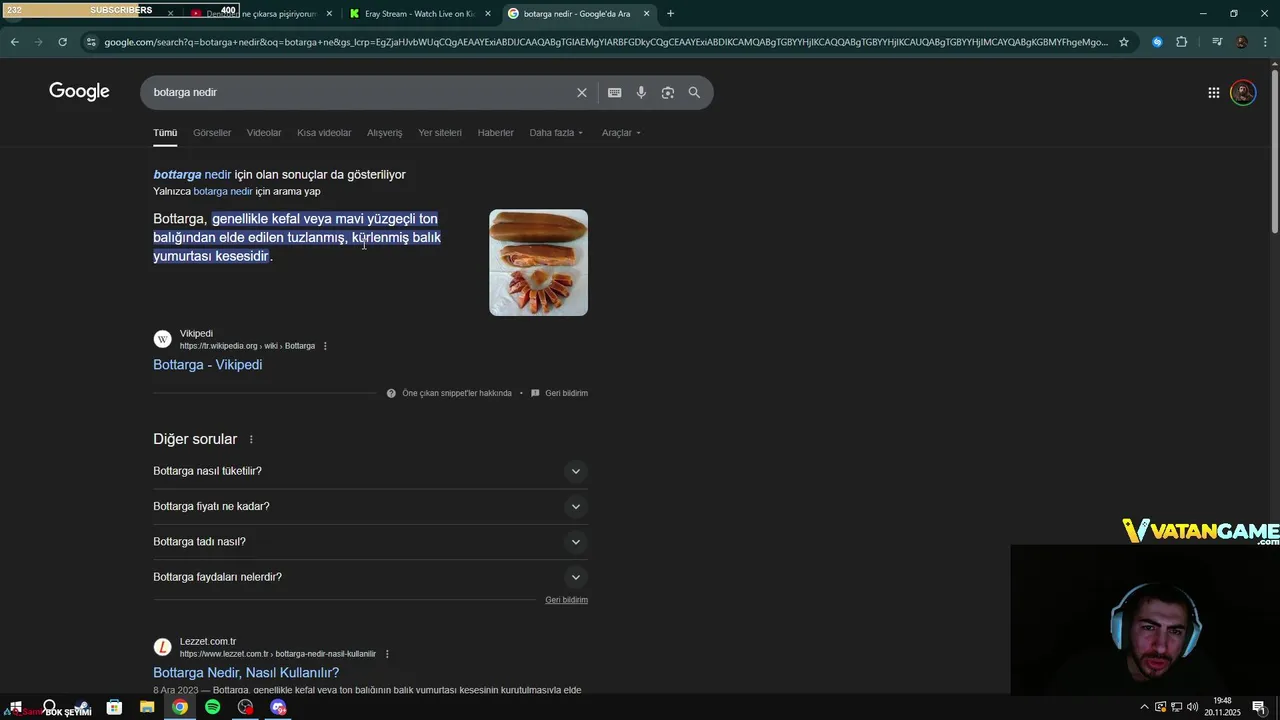This screenshot has height=720, width=1280.
Task: Open a new tab with the plus button
Action: click(x=670, y=13)
